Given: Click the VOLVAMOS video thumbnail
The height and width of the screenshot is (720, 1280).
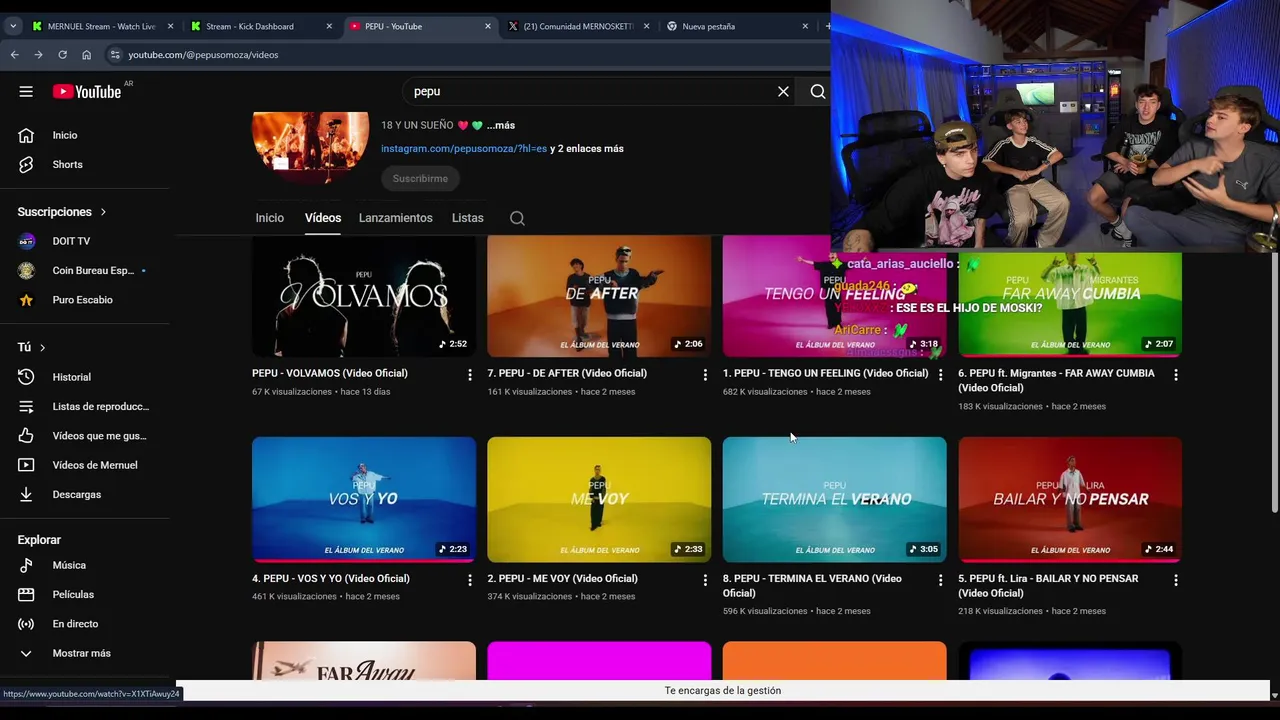Looking at the screenshot, I should click(x=364, y=294).
